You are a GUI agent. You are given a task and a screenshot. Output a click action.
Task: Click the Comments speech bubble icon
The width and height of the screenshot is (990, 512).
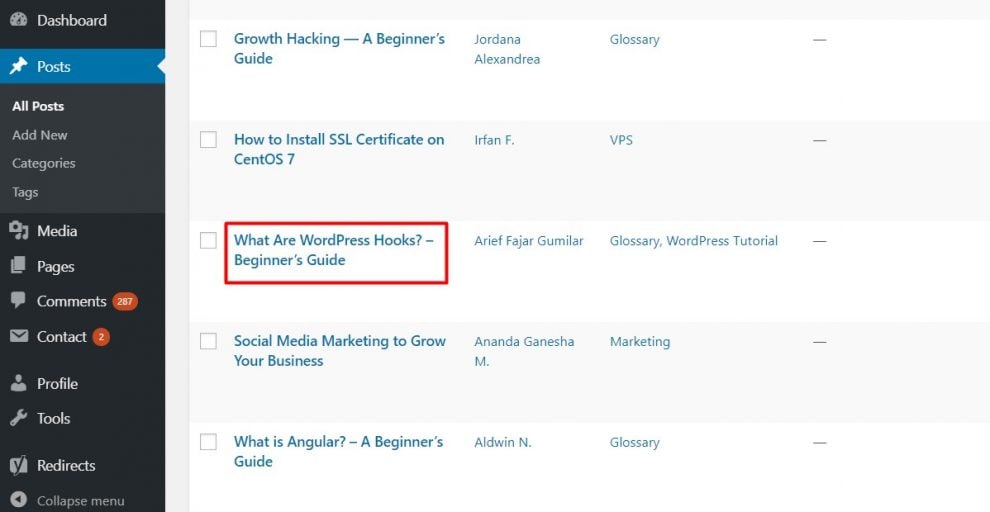point(19,301)
